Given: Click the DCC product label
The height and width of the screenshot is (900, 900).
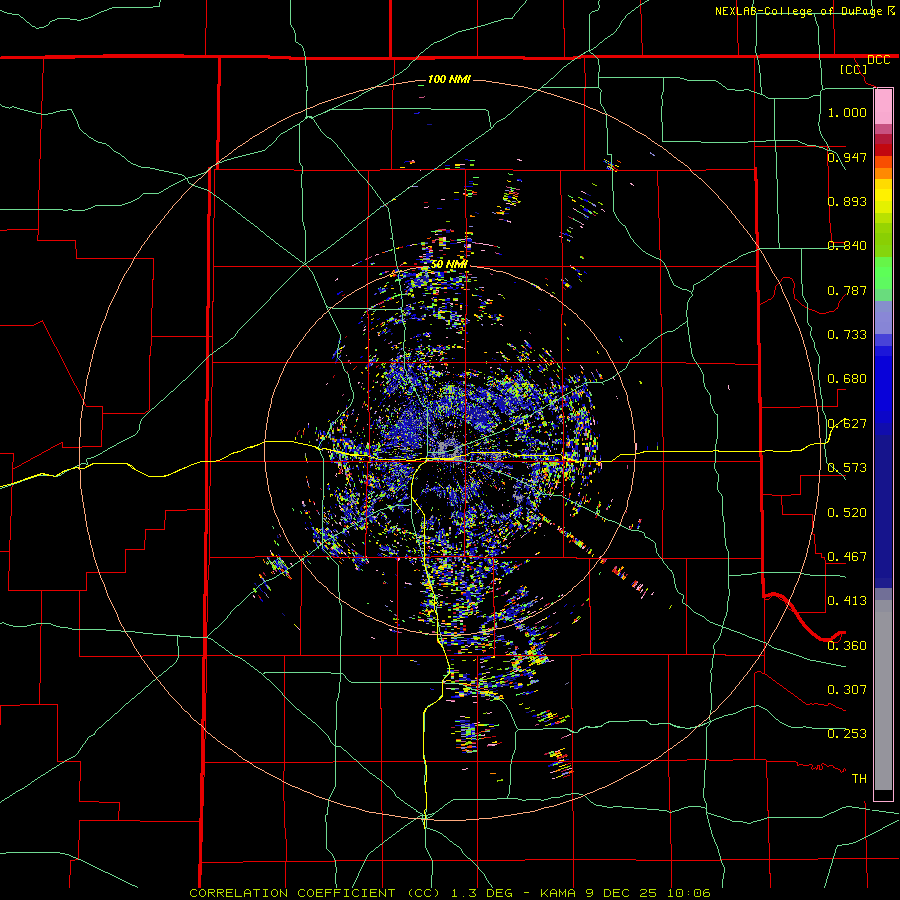Looking at the screenshot, I should click(878, 60).
